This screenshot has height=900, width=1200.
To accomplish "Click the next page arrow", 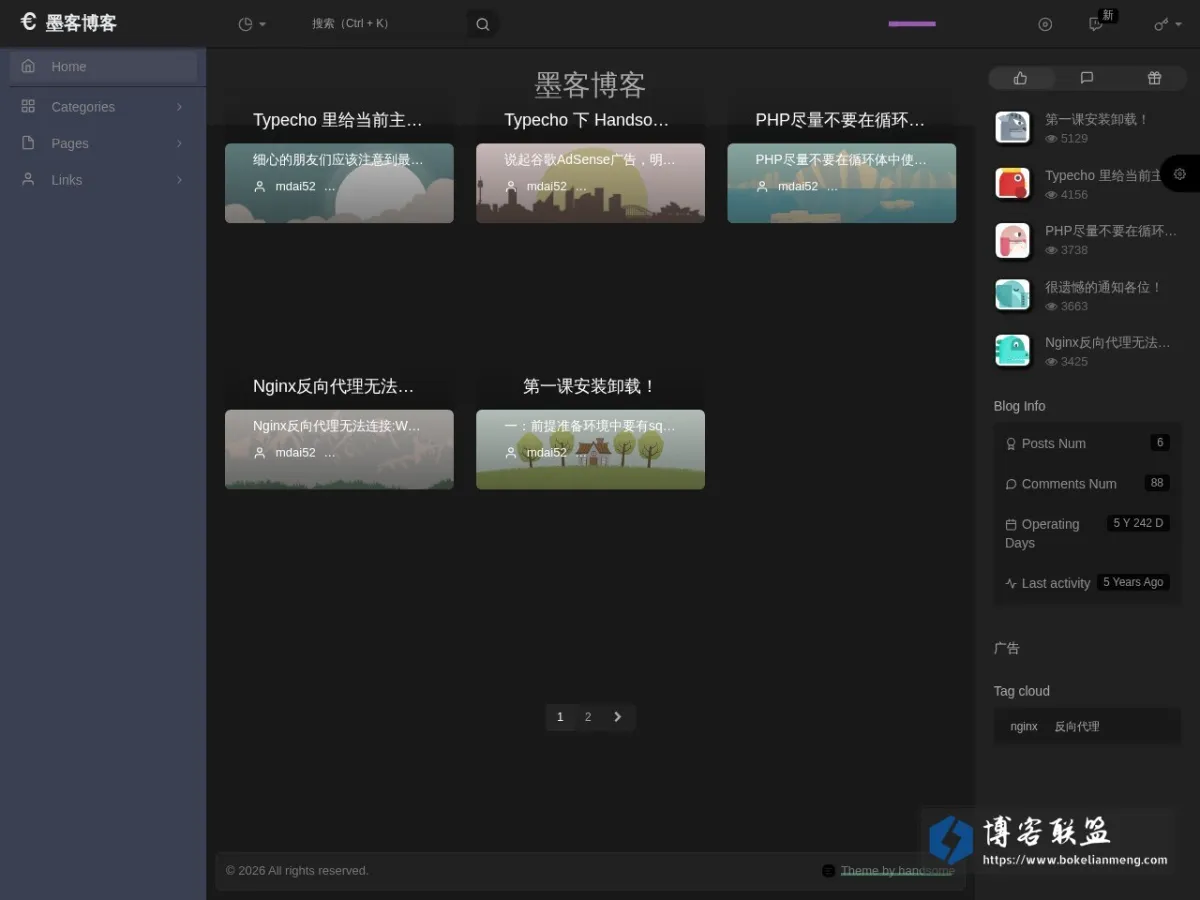I will click(x=618, y=717).
